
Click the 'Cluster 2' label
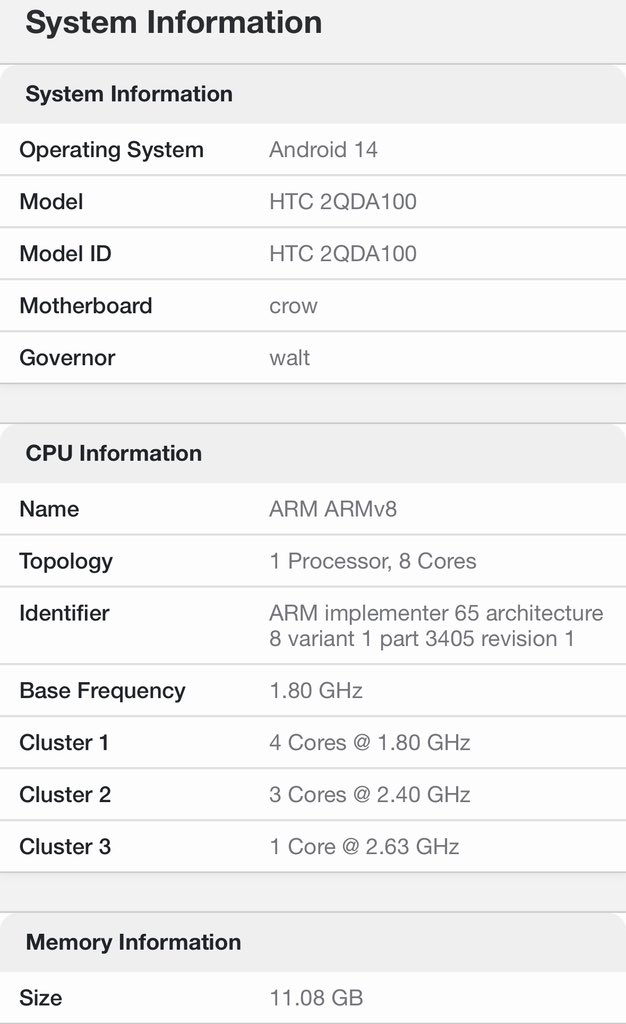pyautogui.click(x=65, y=795)
